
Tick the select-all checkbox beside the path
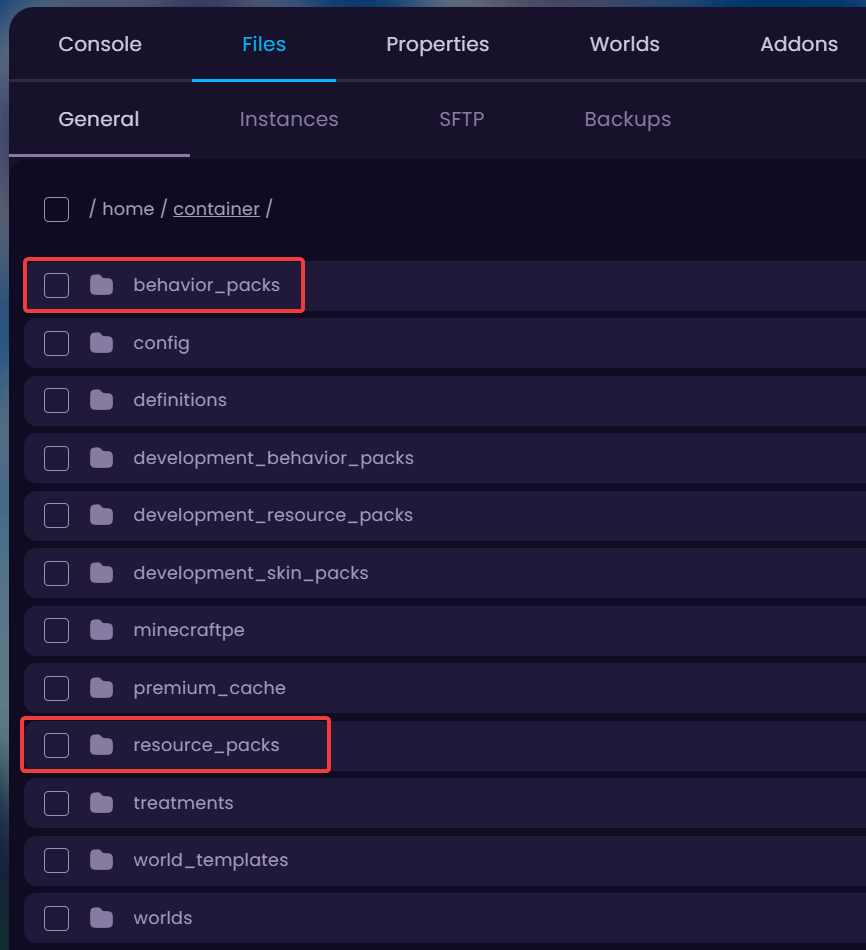56,209
